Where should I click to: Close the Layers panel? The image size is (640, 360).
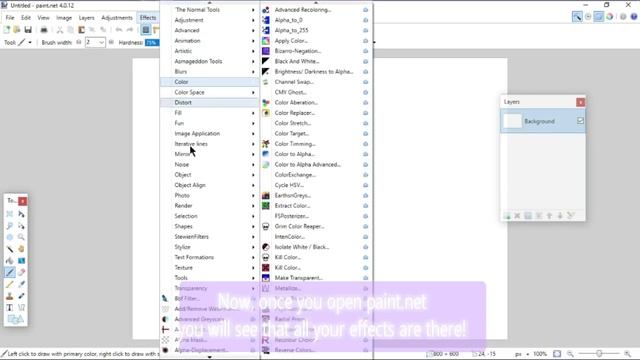580,102
